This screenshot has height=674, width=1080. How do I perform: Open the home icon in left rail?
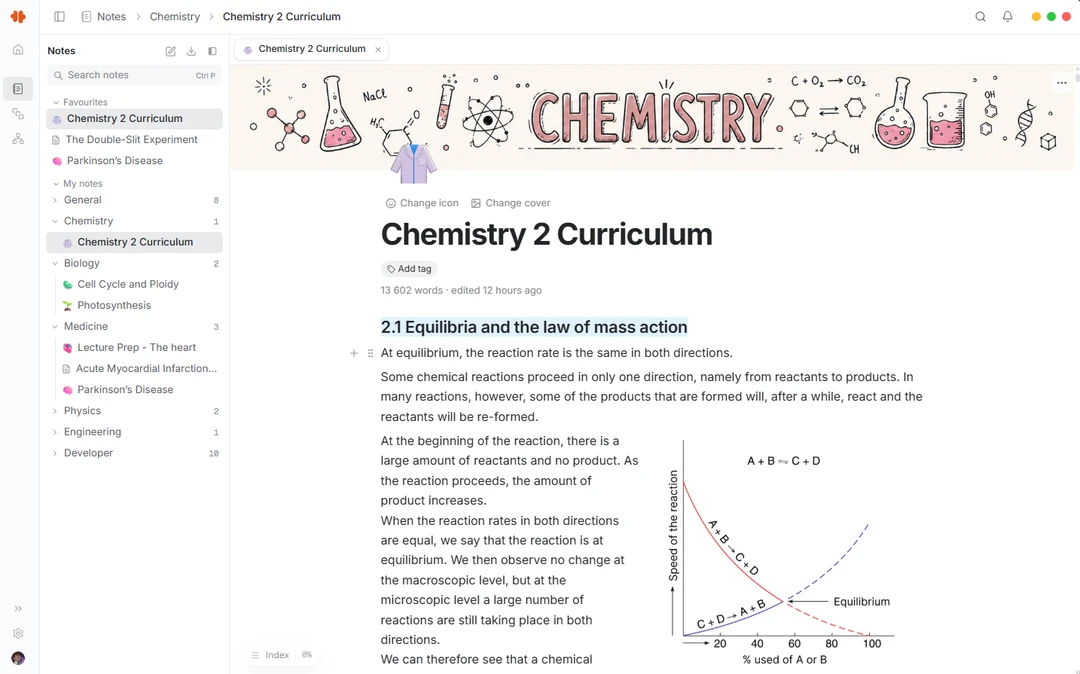(19, 50)
